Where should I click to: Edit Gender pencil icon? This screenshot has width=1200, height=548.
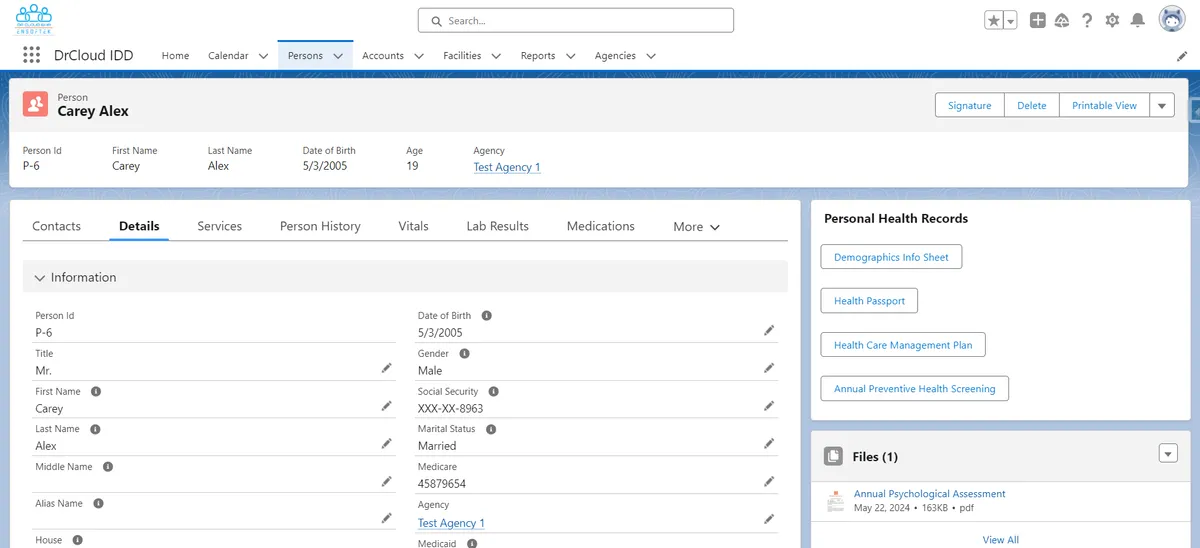(x=769, y=368)
